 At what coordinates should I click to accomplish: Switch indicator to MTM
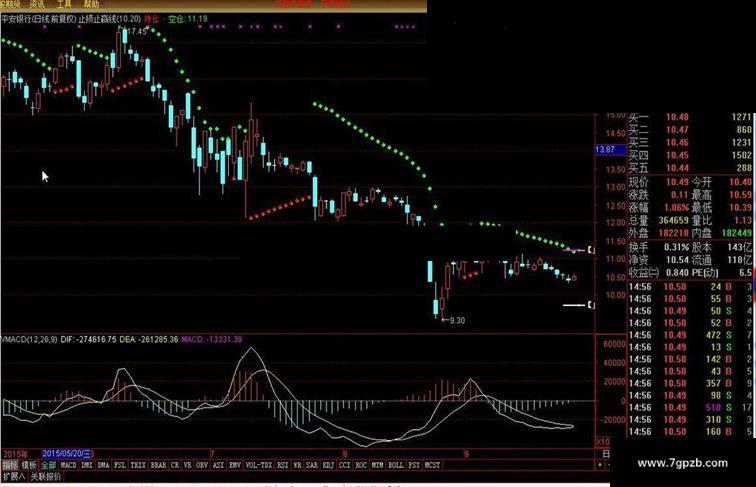click(x=378, y=465)
